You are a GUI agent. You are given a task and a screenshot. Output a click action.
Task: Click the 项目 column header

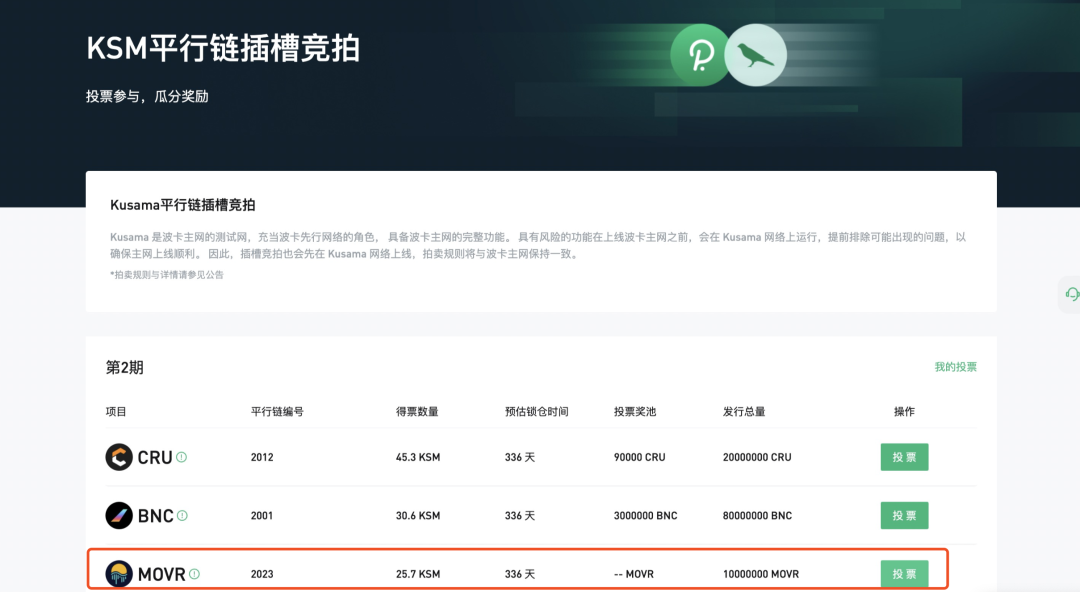tap(116, 411)
